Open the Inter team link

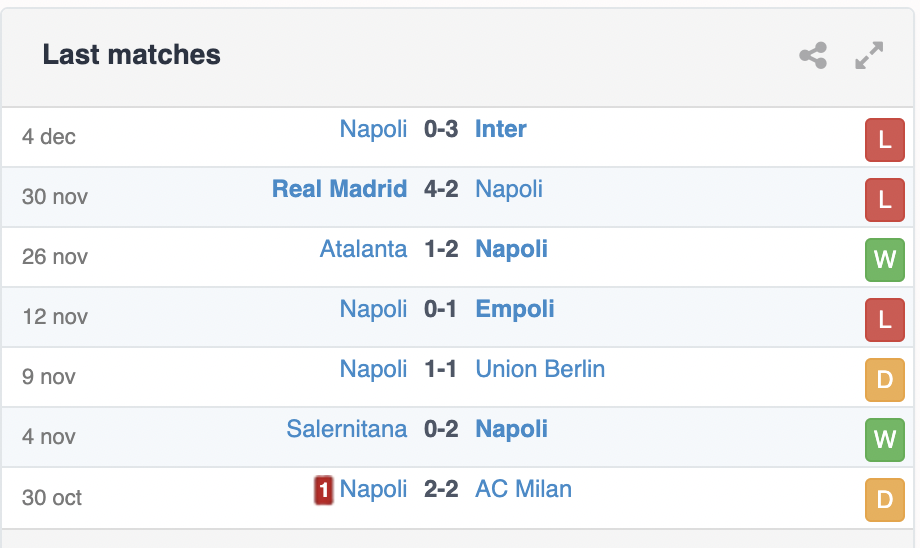coord(500,129)
